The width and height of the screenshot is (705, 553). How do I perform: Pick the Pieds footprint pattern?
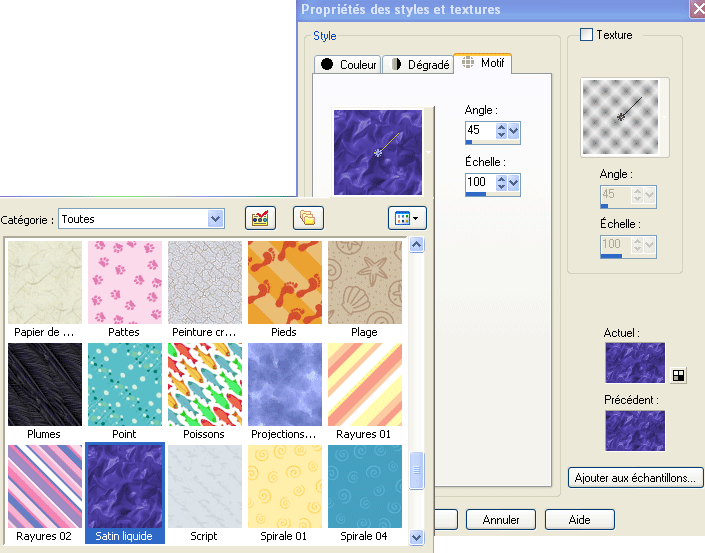click(284, 282)
